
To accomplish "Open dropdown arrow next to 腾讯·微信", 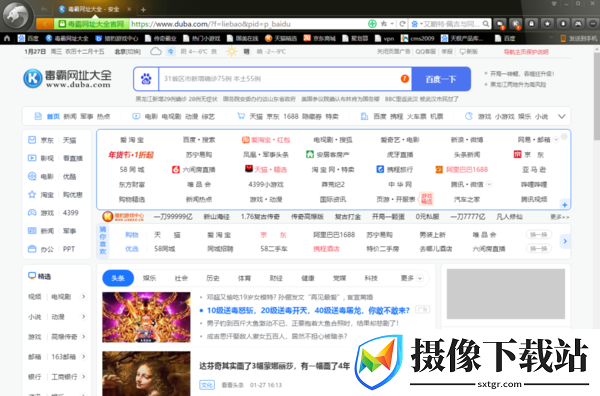I will coord(489,184).
